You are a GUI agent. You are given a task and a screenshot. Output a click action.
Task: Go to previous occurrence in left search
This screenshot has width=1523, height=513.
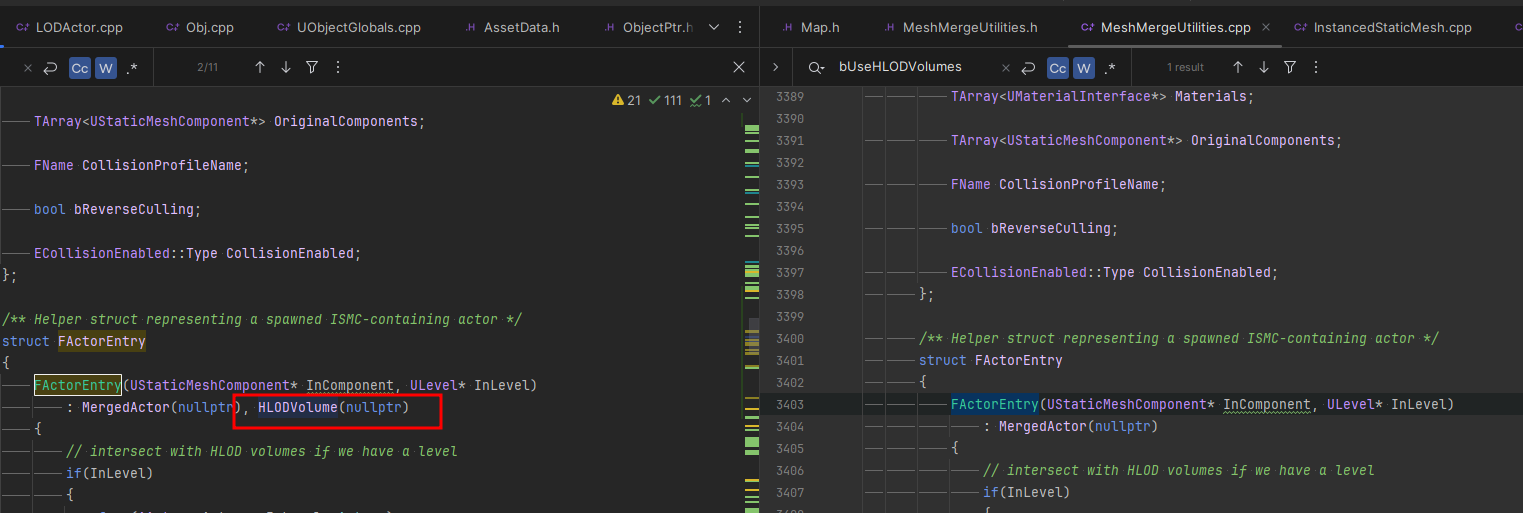(x=260, y=67)
